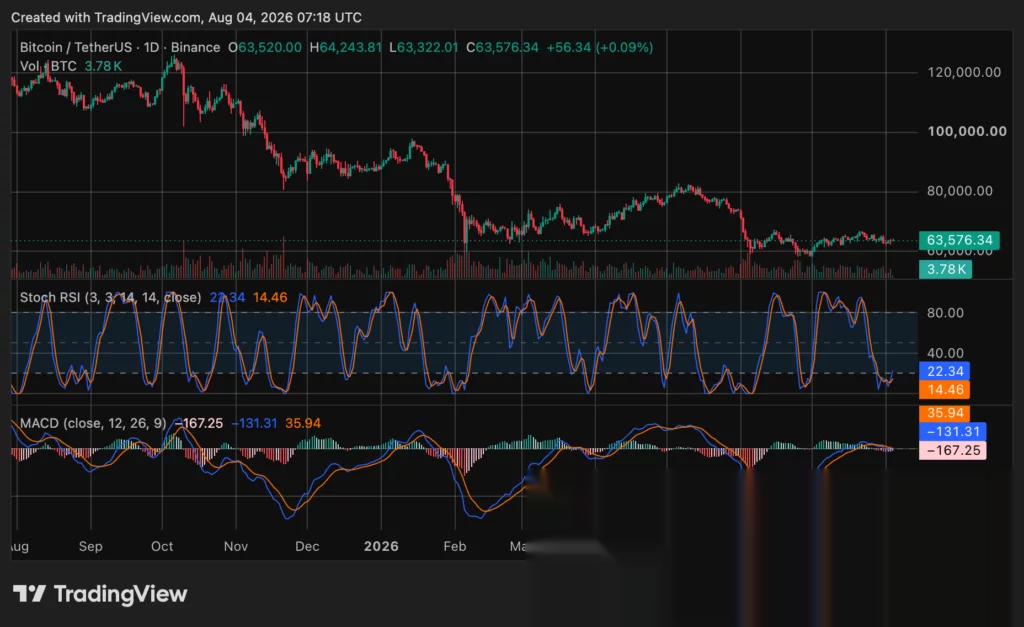
Task: Click the orange 35.94 axis tag
Action: coord(944,413)
